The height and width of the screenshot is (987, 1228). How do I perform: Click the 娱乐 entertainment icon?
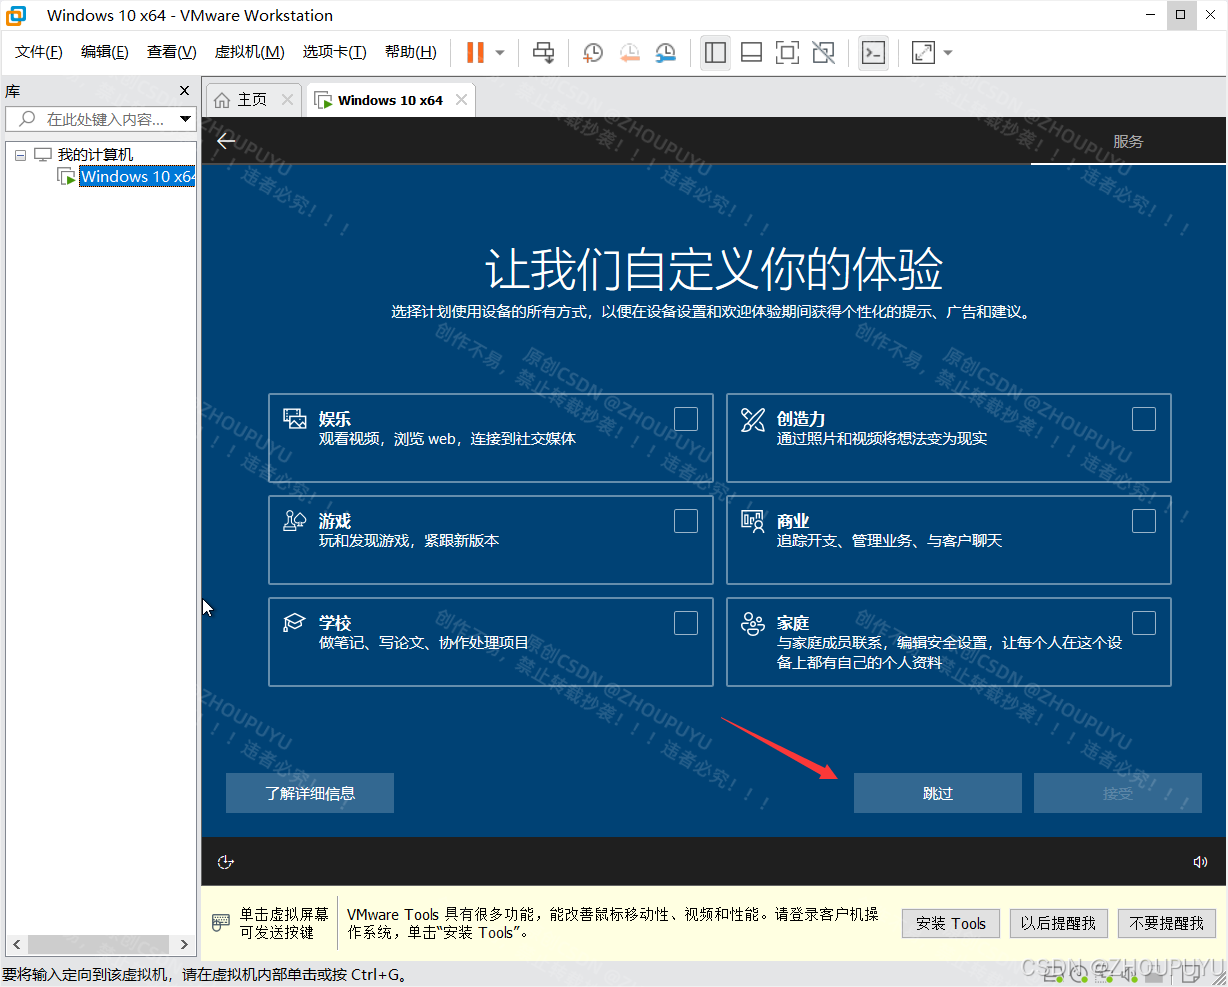295,419
